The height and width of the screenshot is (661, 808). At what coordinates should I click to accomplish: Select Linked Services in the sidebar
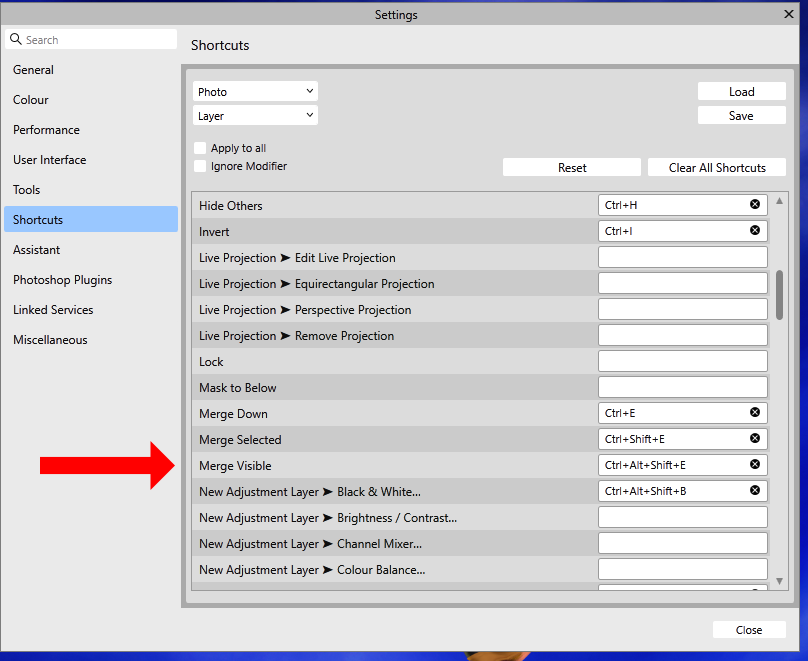click(x=53, y=309)
